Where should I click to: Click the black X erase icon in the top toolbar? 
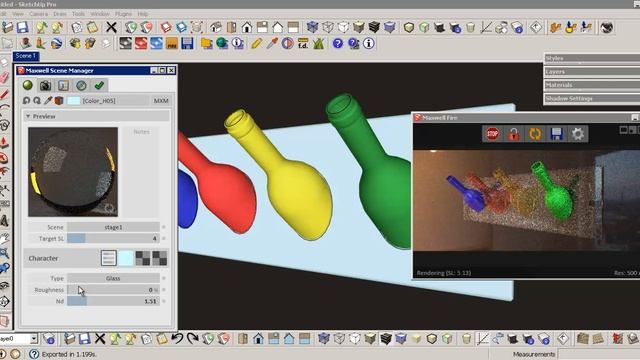111,27
